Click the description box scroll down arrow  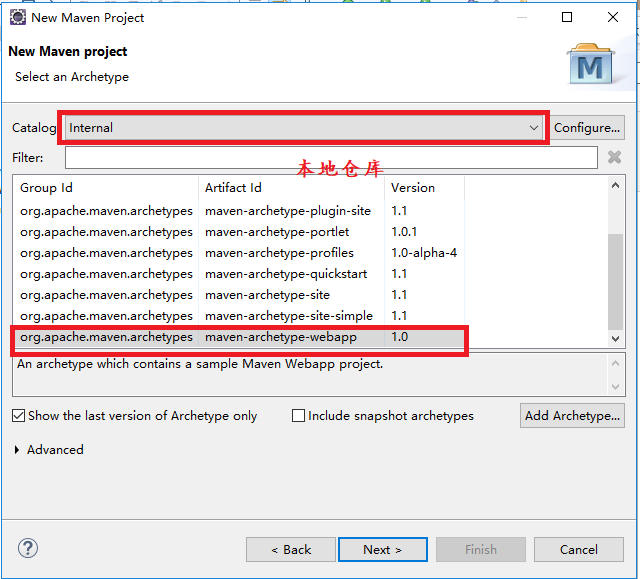click(x=616, y=386)
